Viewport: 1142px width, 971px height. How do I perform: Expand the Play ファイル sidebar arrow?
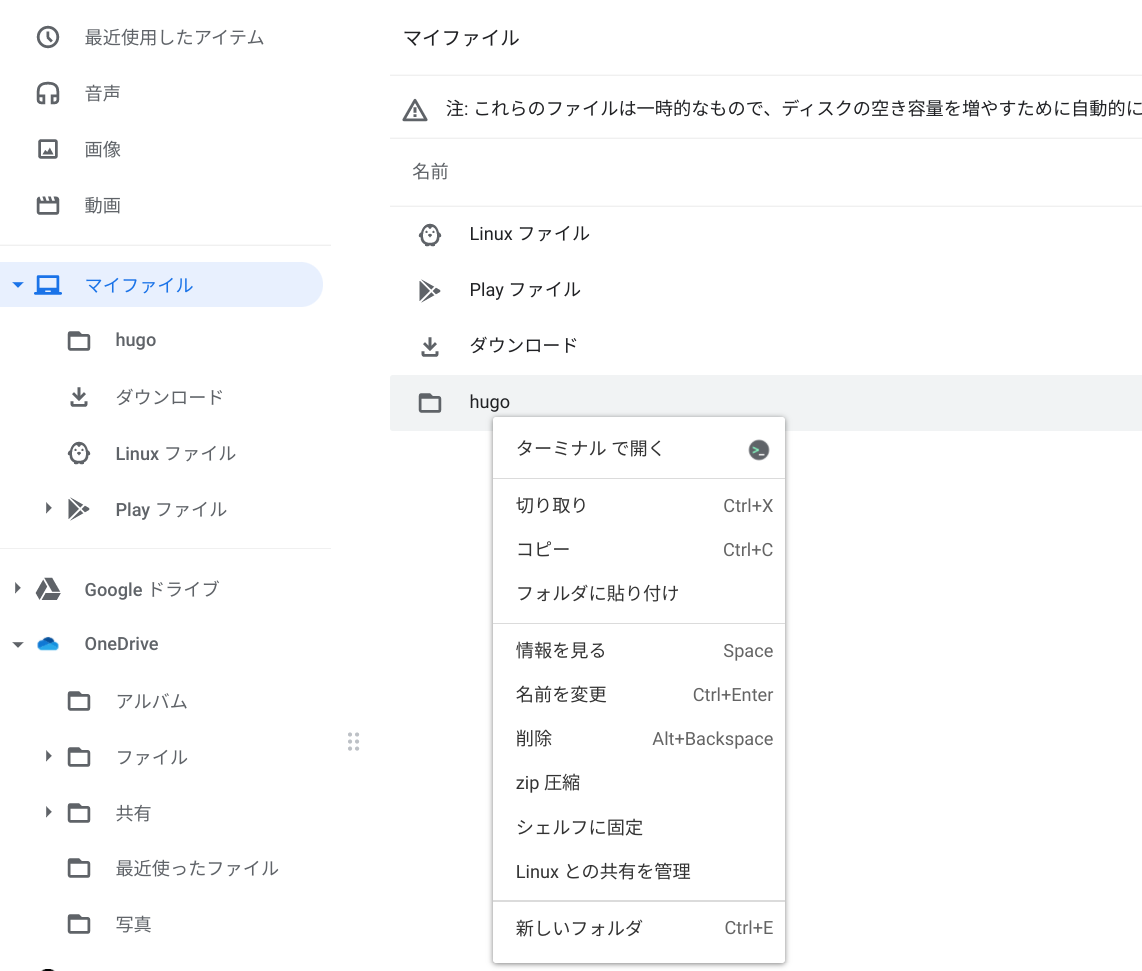pyautogui.click(x=48, y=509)
